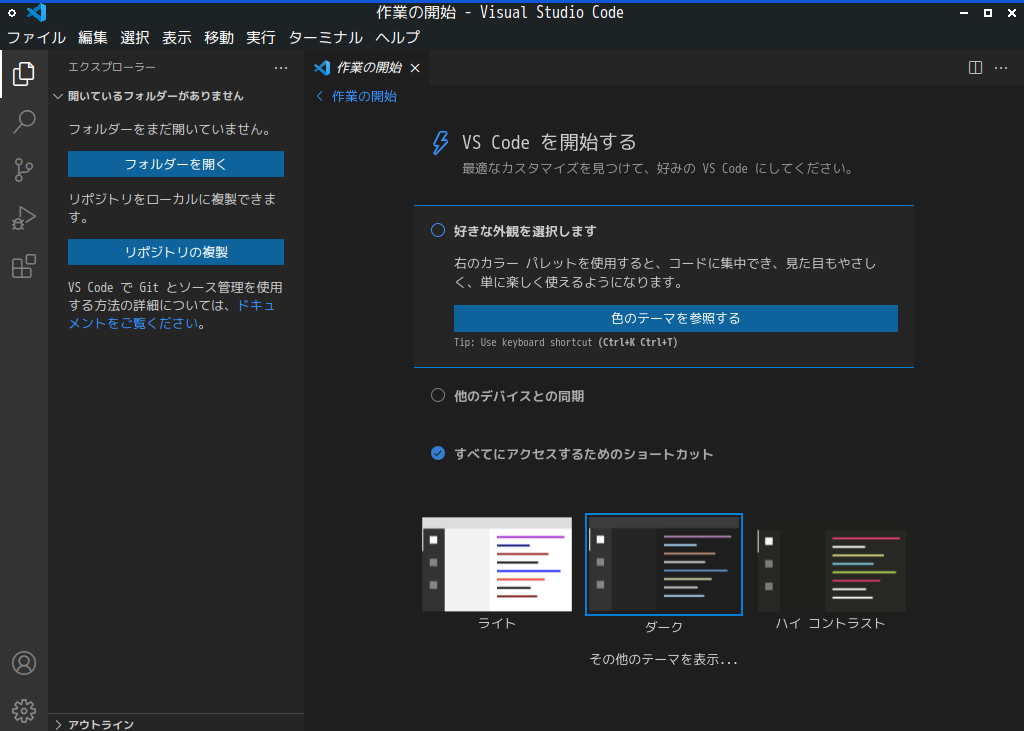Close the 作業の開始 tab
The image size is (1024, 731).
[415, 68]
